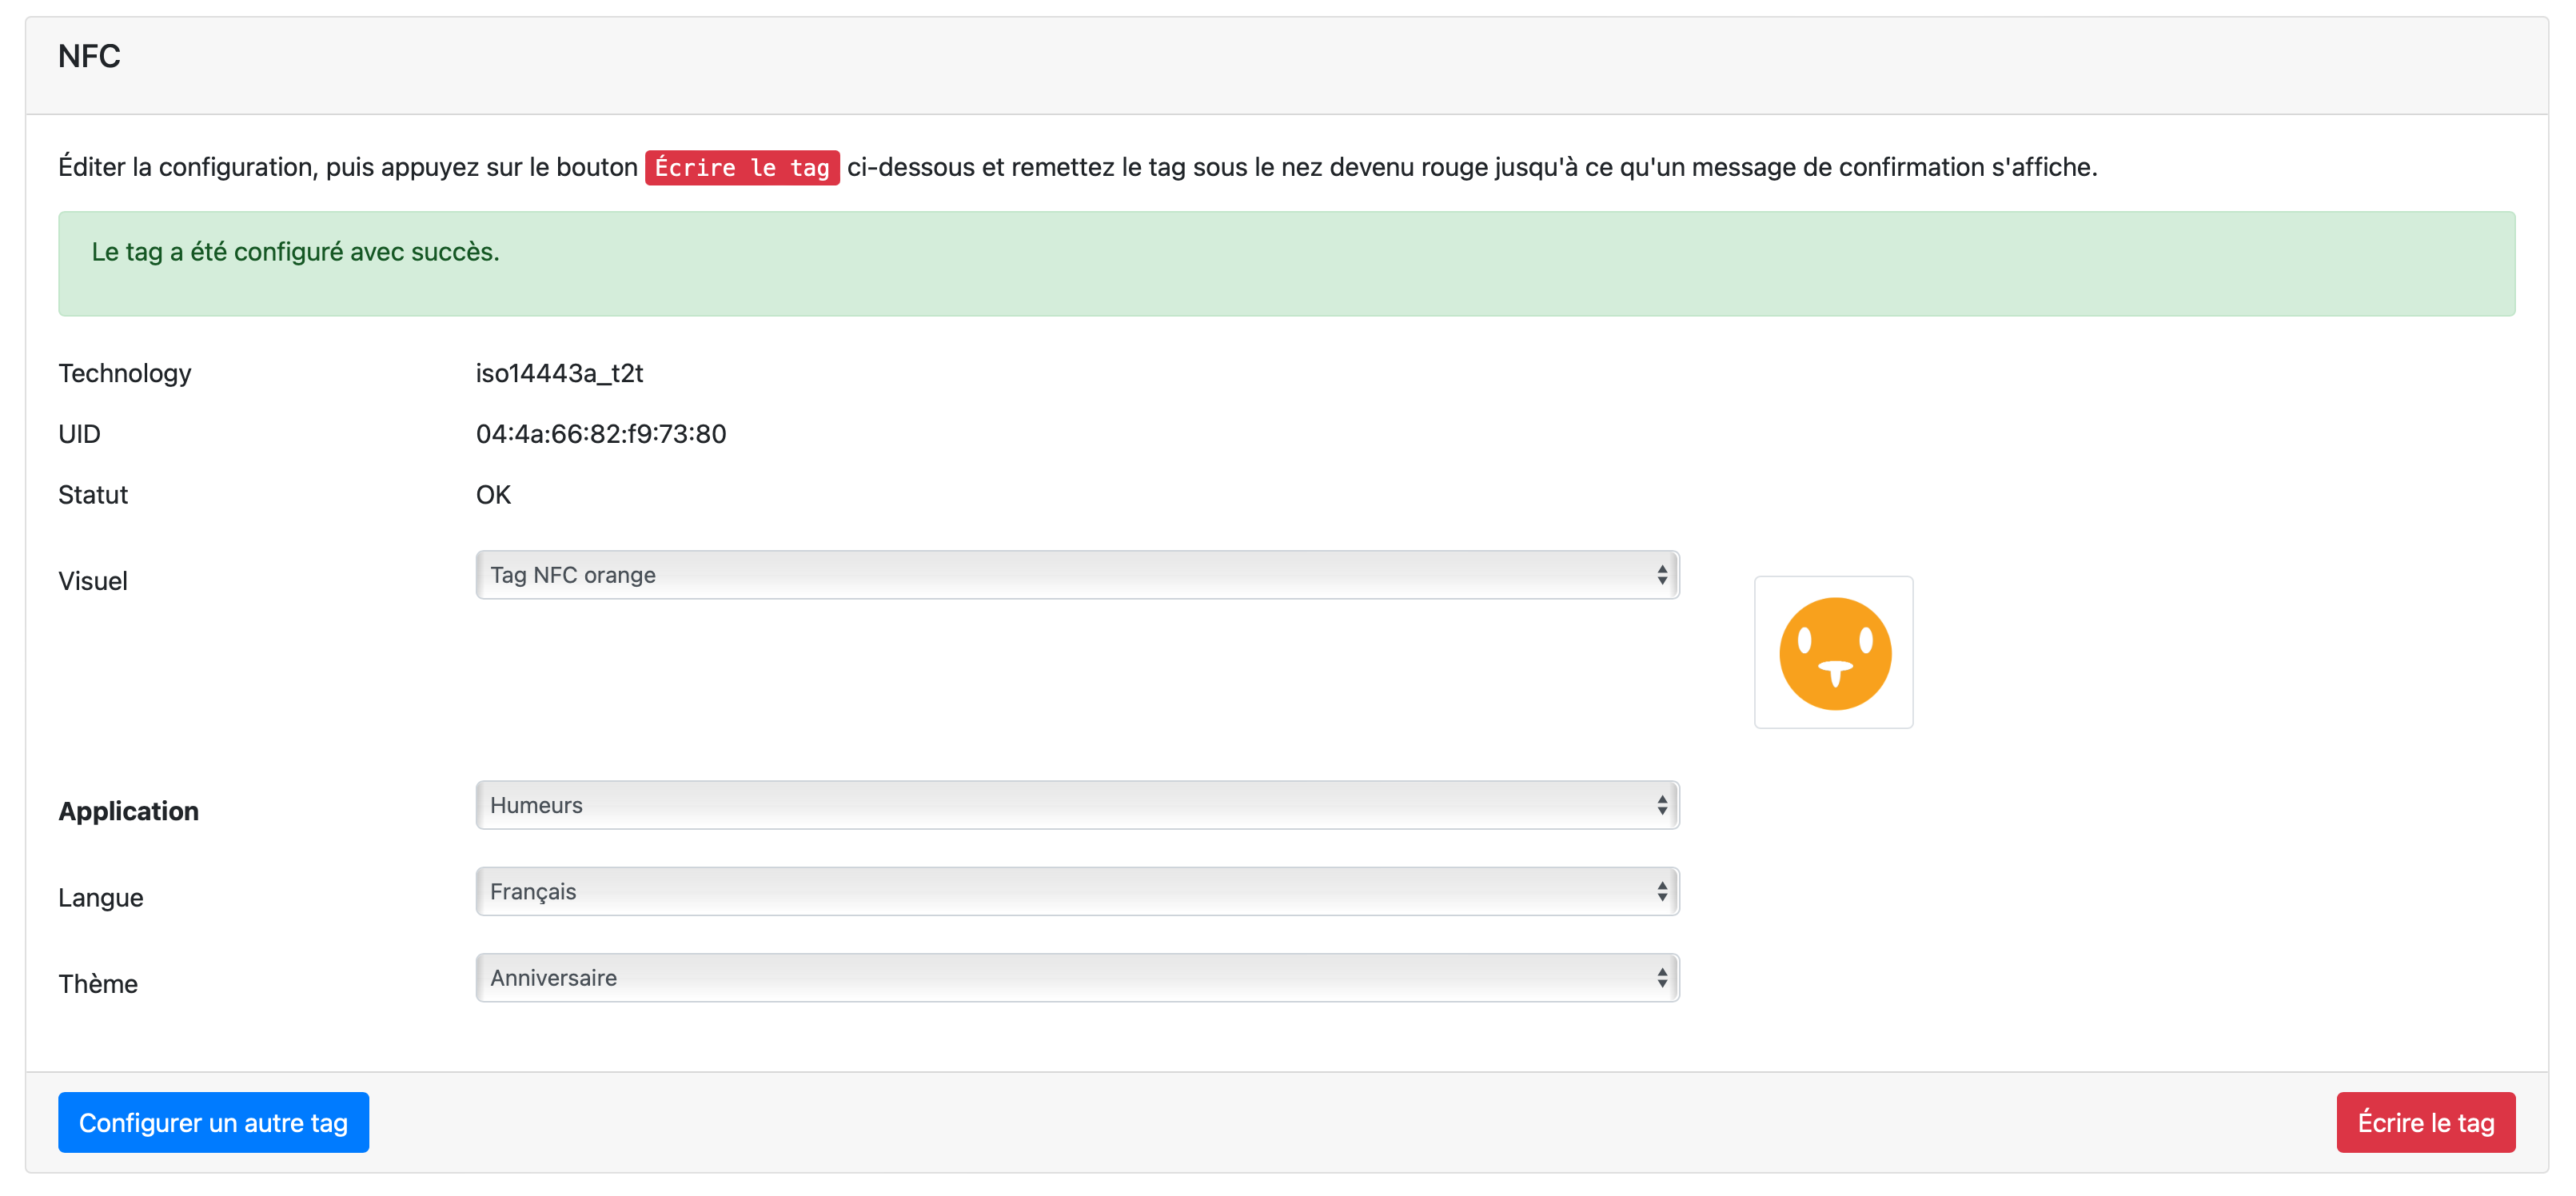The width and height of the screenshot is (2576, 1196).
Task: Click the inline Écrire le tag code badge
Action: [742, 168]
